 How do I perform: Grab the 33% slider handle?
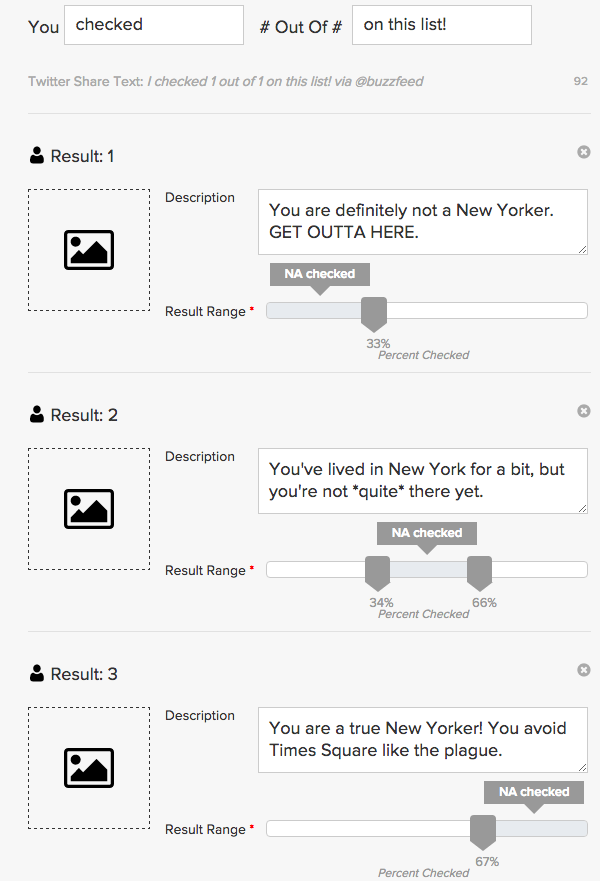click(374, 314)
